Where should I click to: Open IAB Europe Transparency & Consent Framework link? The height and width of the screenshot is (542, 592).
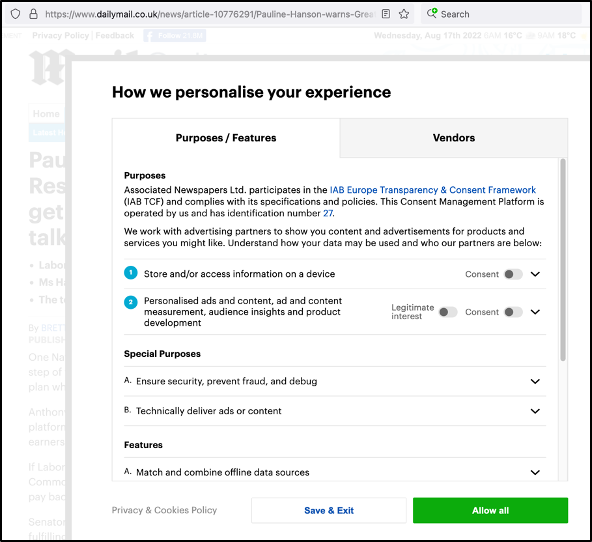coord(433,190)
